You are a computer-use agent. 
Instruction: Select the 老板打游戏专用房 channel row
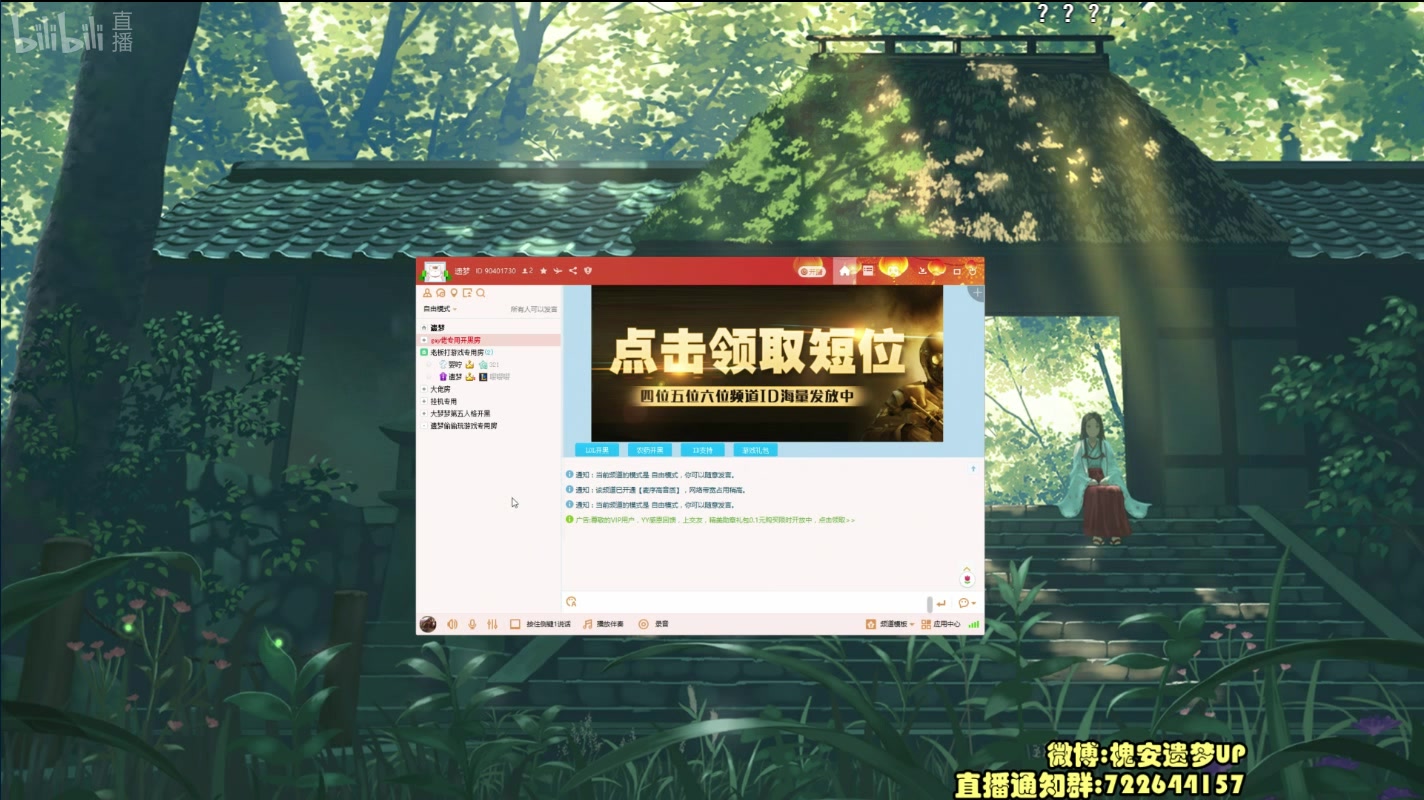pyautogui.click(x=489, y=353)
